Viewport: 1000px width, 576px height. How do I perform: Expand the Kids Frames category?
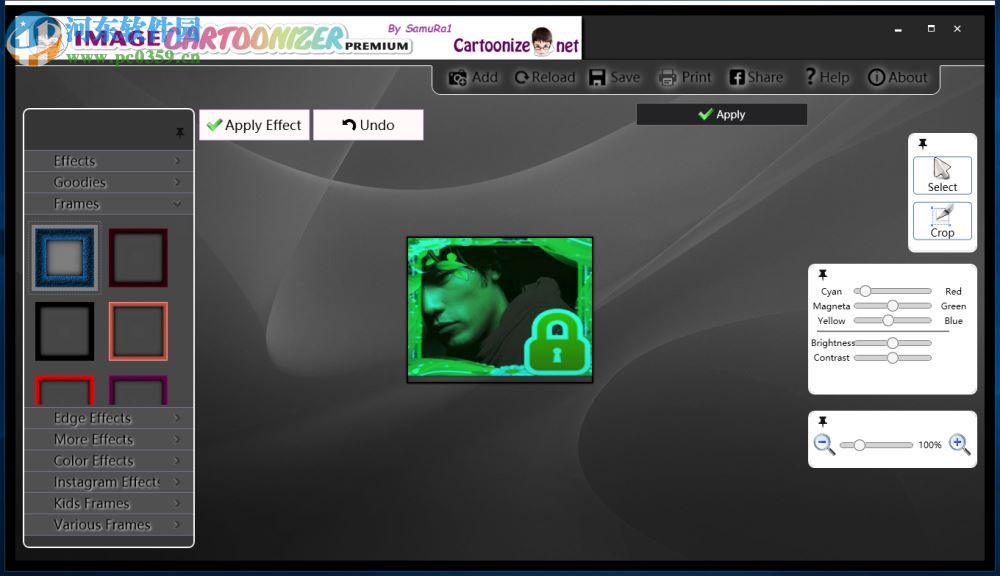coord(109,503)
